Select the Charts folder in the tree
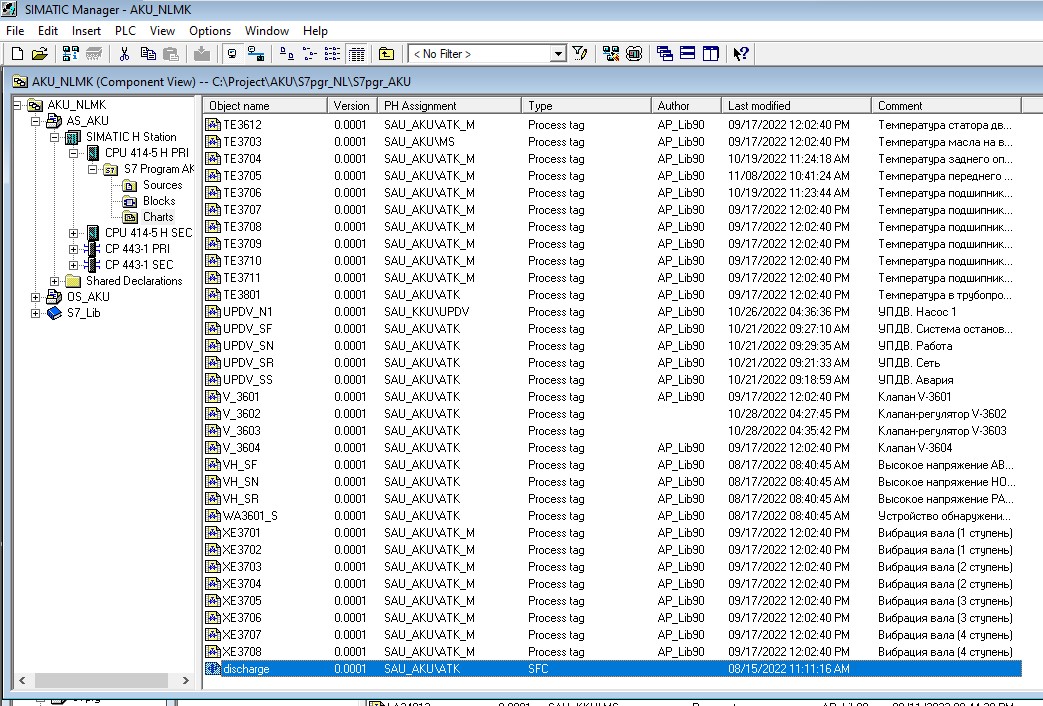Image resolution: width=1043 pixels, height=706 pixels. click(x=158, y=217)
